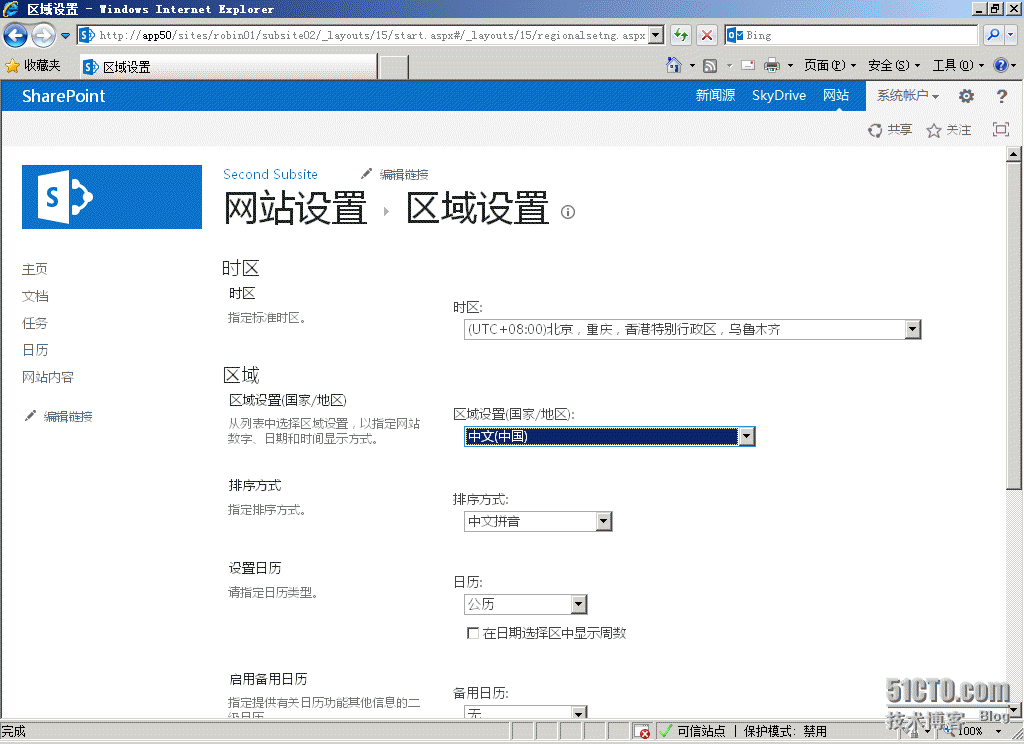Click the page scrollbar up arrow
Viewport: 1024px width, 744px height.
[x=1013, y=154]
